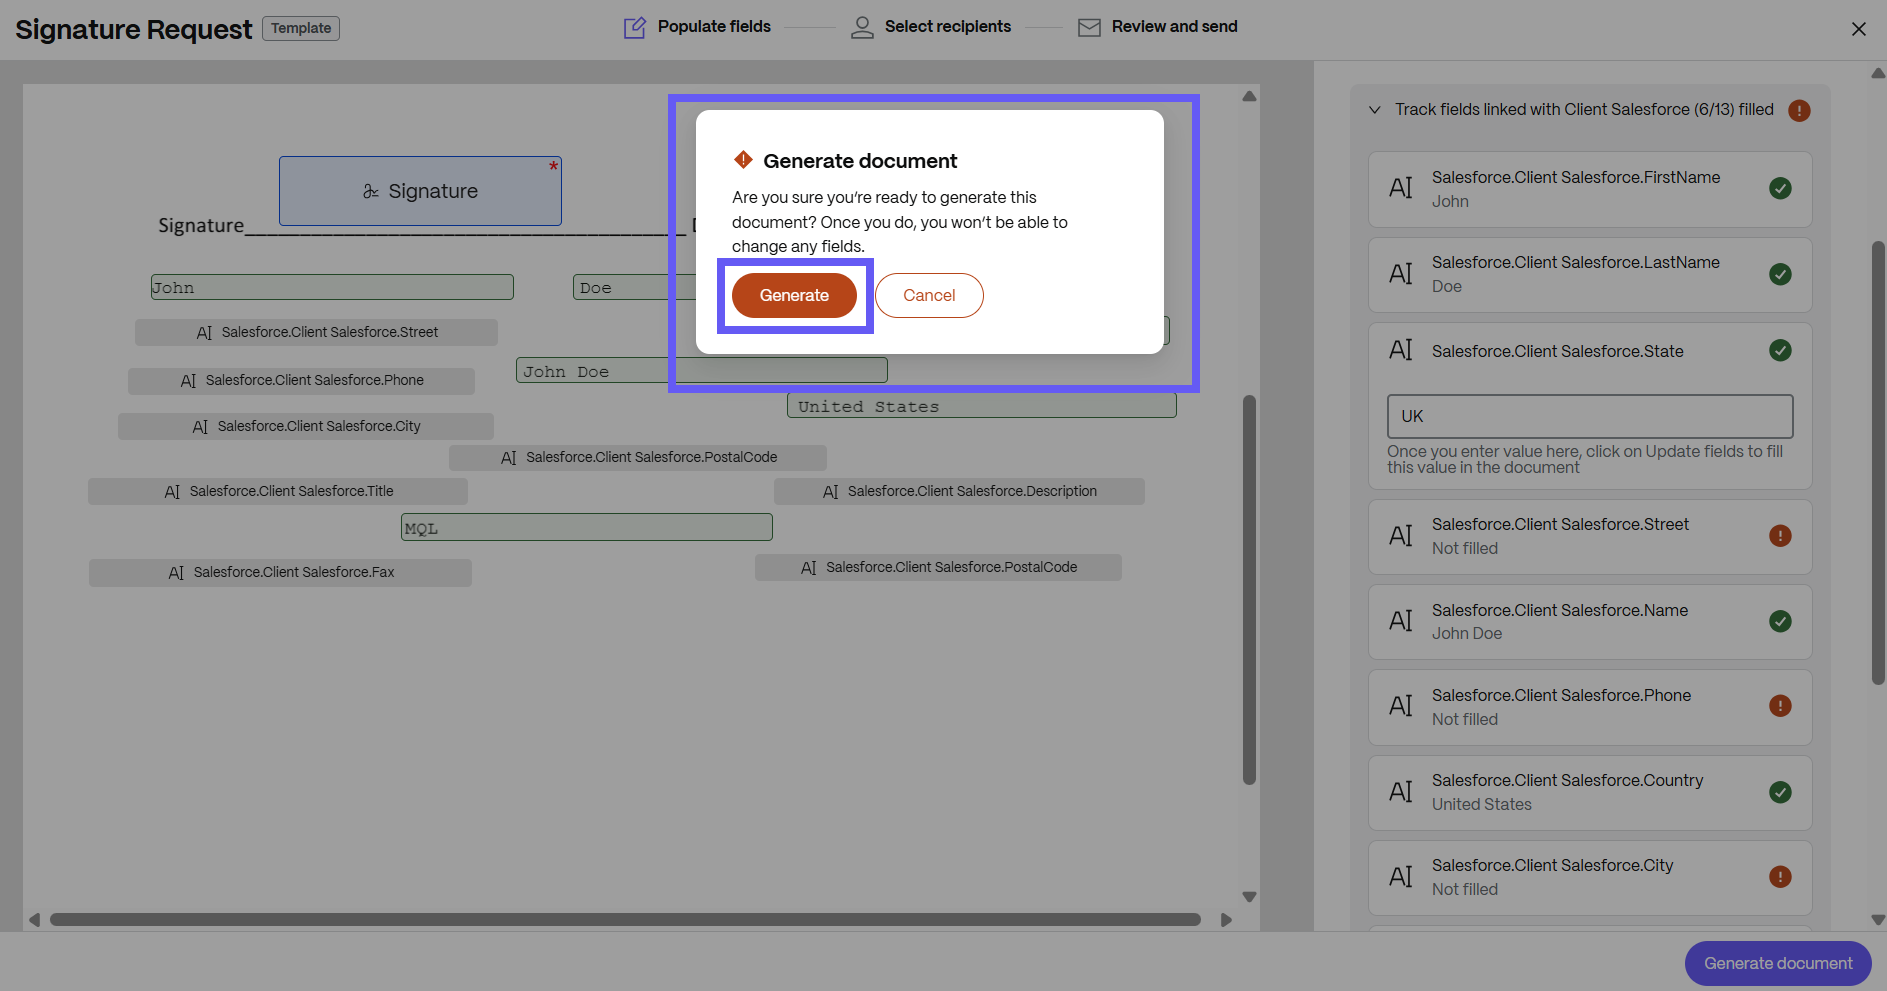Cancel the Generate document dialog
Image resolution: width=1887 pixels, height=991 pixels.
tap(929, 295)
